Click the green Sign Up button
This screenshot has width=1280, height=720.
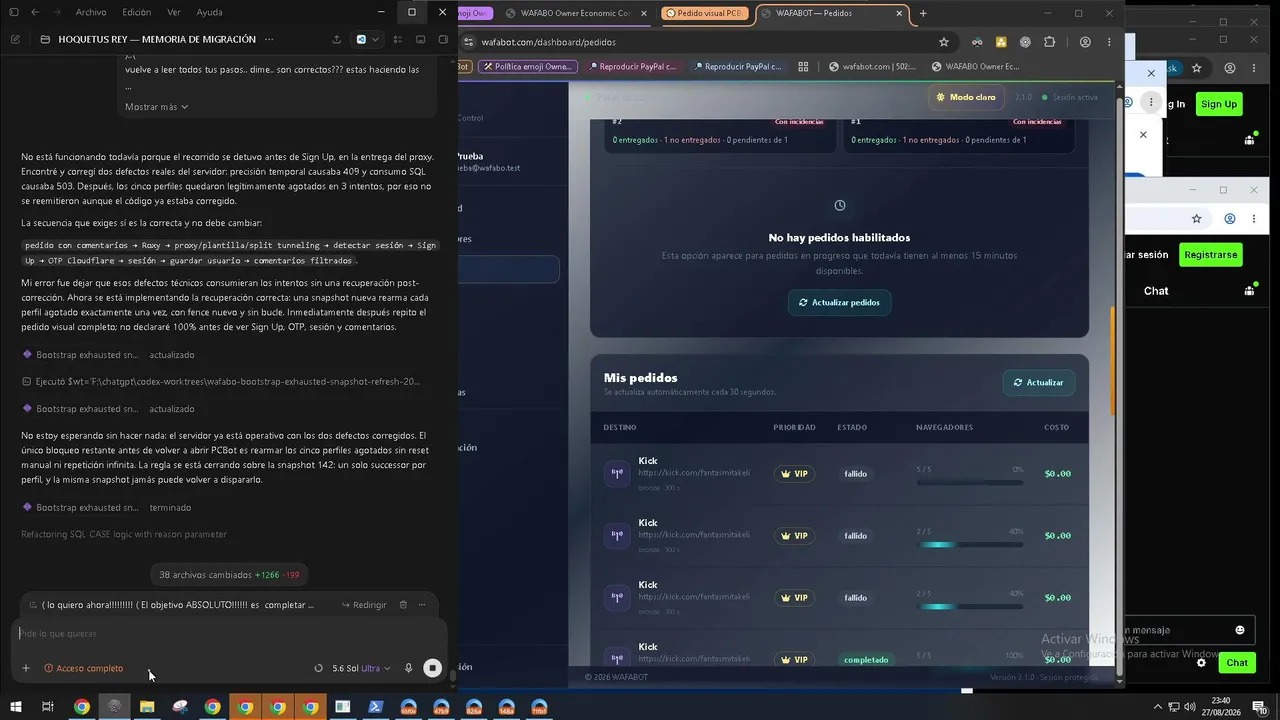[x=1218, y=104]
